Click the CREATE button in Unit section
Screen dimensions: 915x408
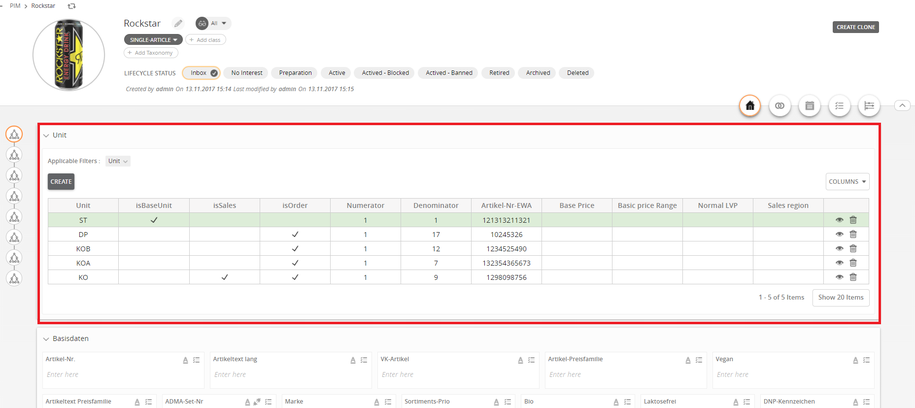pos(61,182)
